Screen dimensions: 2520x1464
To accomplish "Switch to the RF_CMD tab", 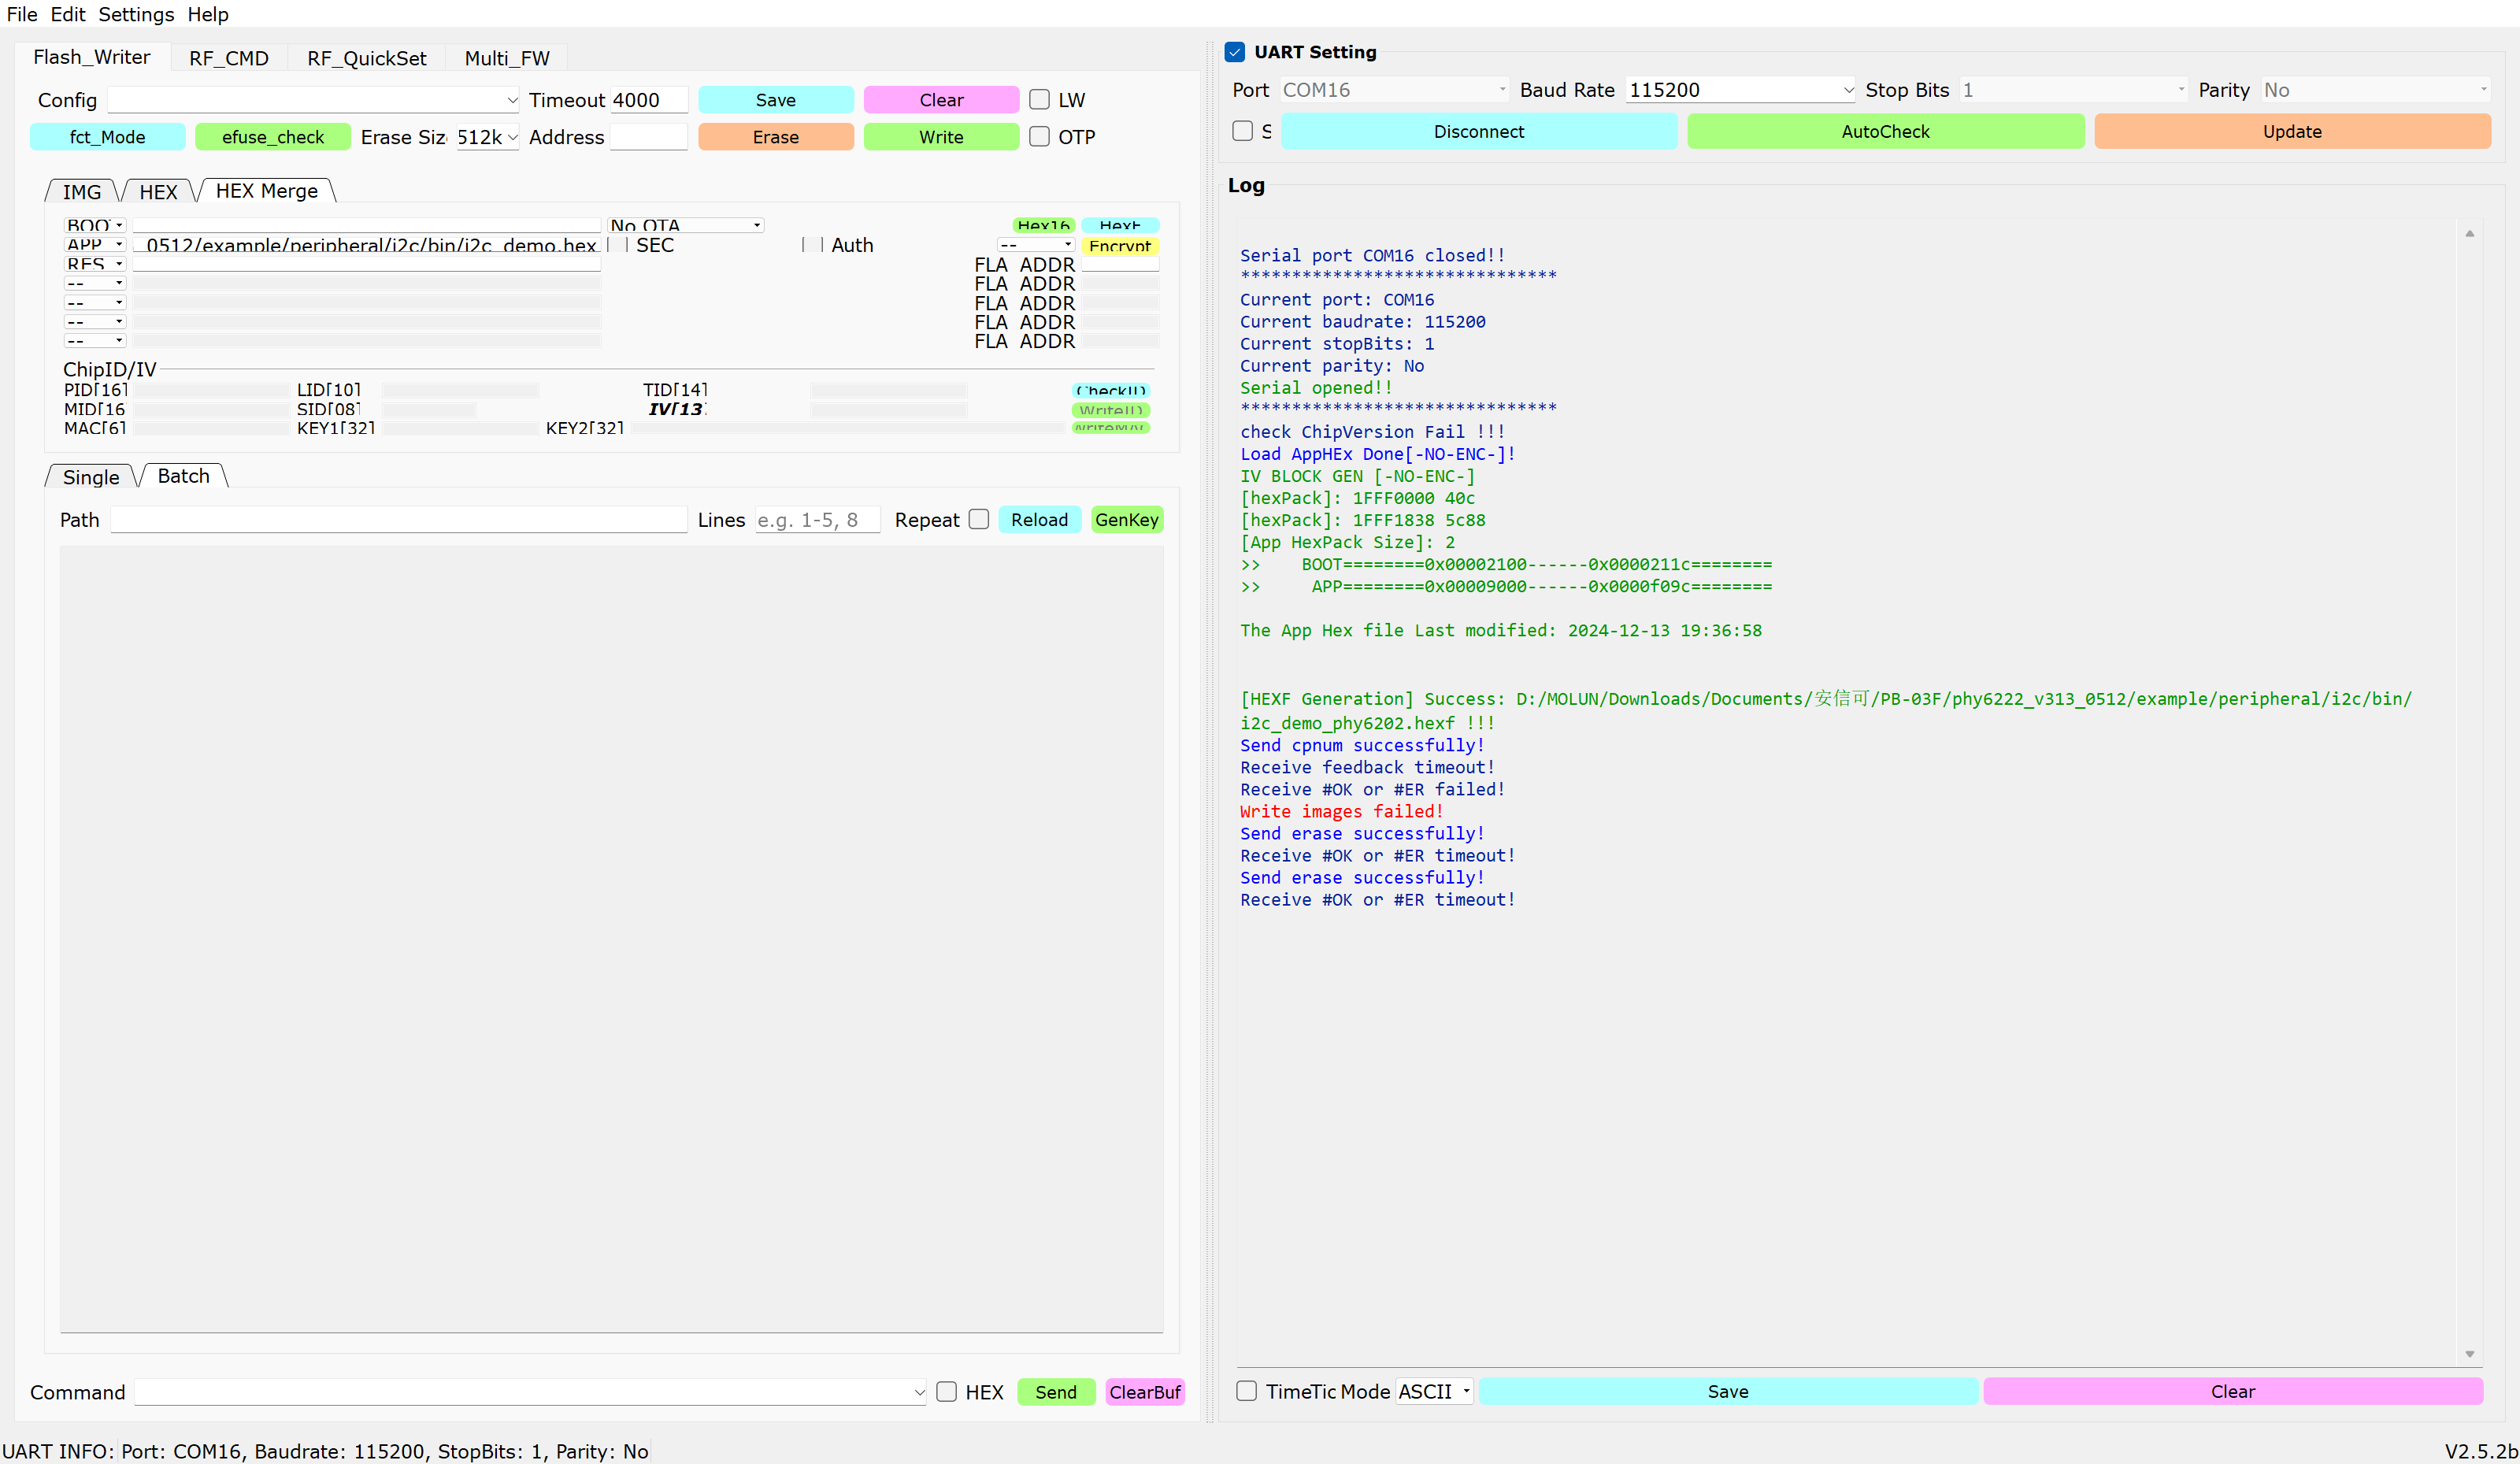I will pos(229,58).
